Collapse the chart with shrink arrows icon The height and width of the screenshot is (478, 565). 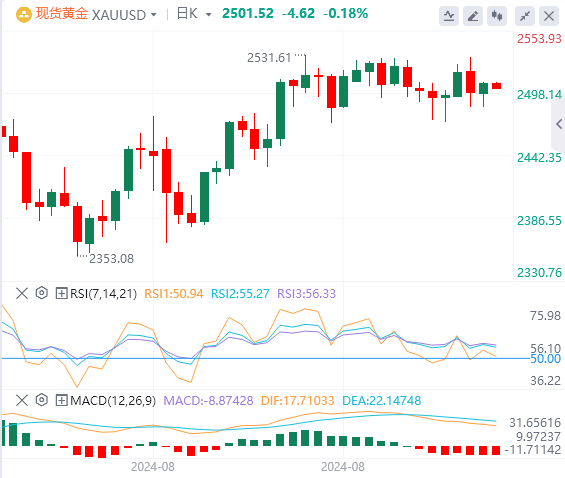tap(525, 16)
